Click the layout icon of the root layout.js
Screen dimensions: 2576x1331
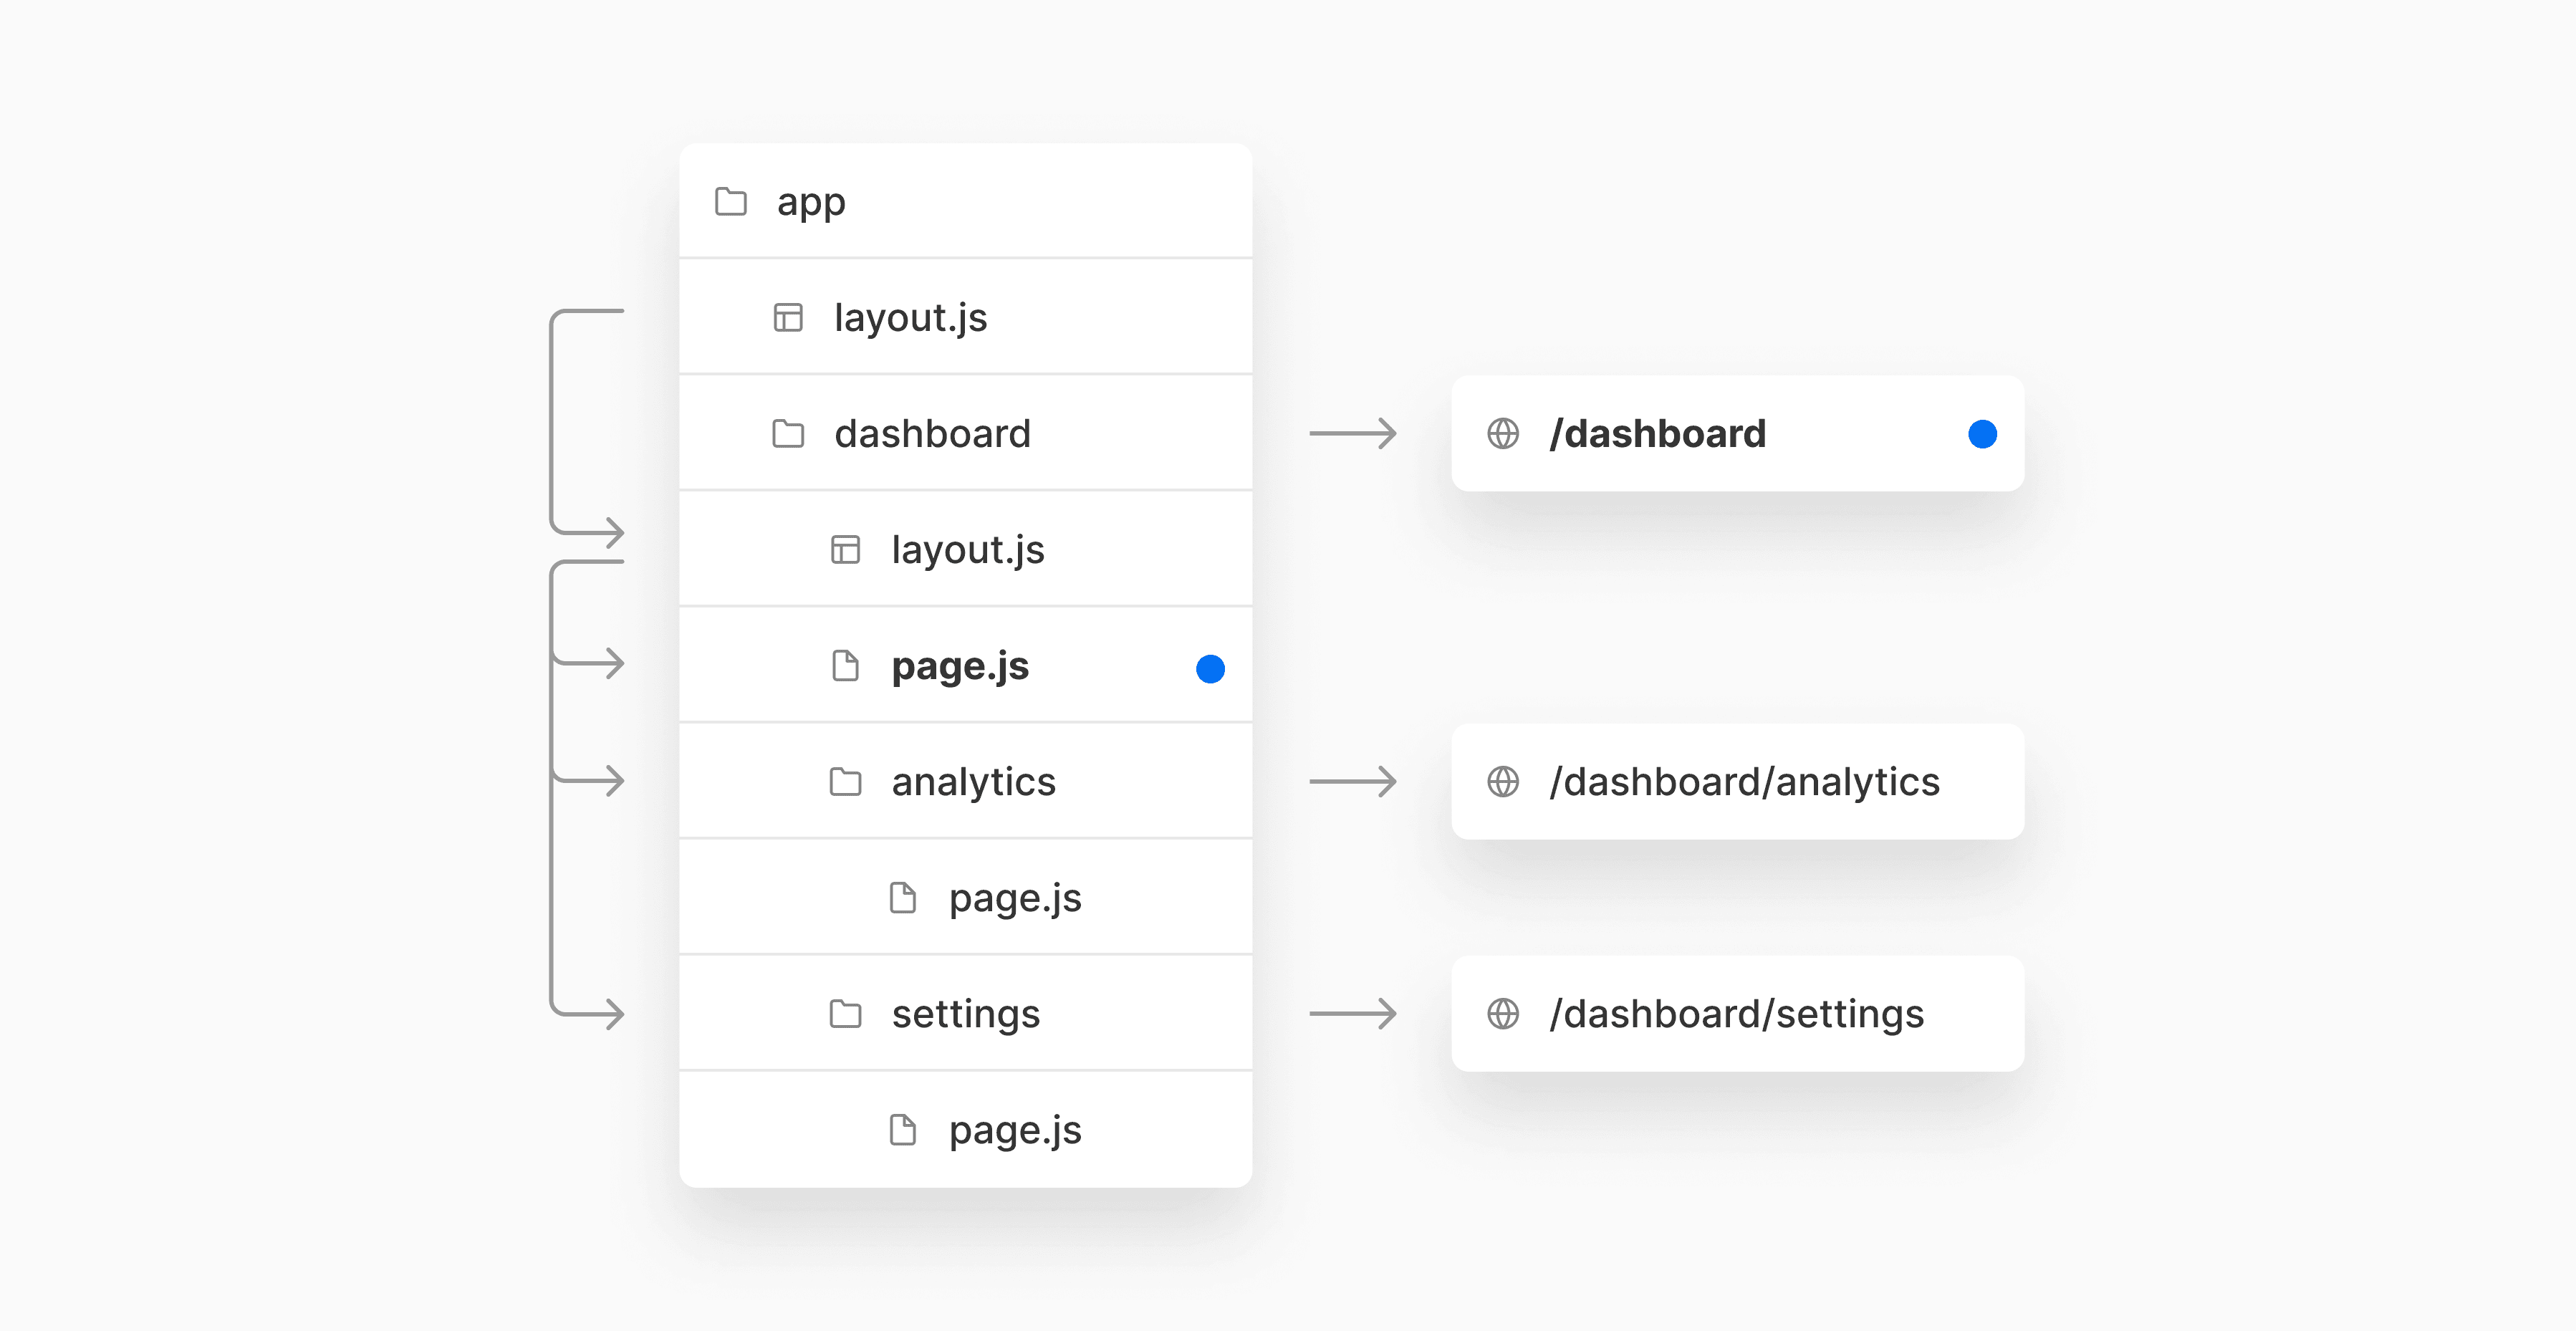788,318
